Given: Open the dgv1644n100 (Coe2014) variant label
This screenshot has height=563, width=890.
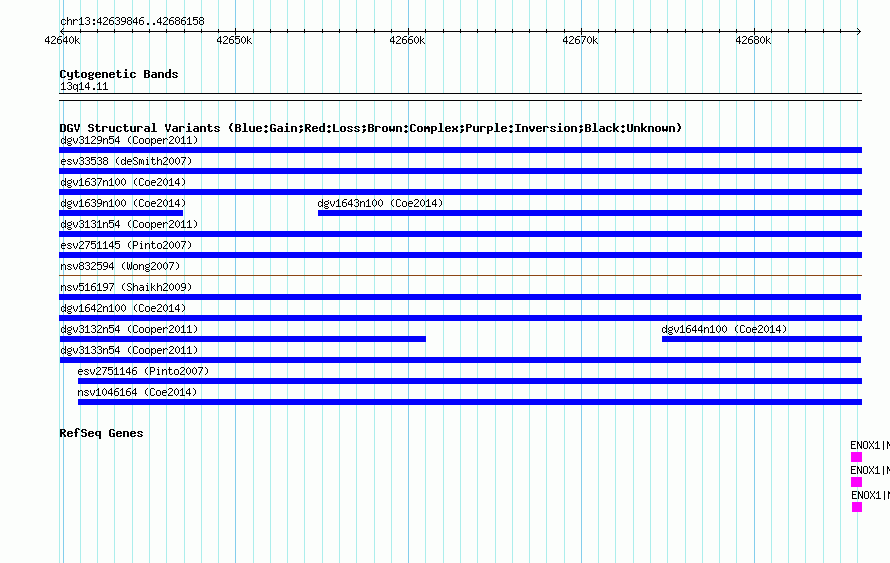Looking at the screenshot, I should (x=724, y=329).
